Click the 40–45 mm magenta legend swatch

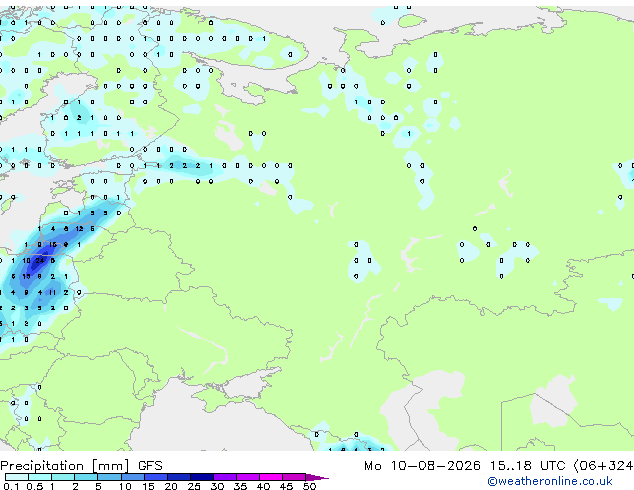click(x=271, y=477)
